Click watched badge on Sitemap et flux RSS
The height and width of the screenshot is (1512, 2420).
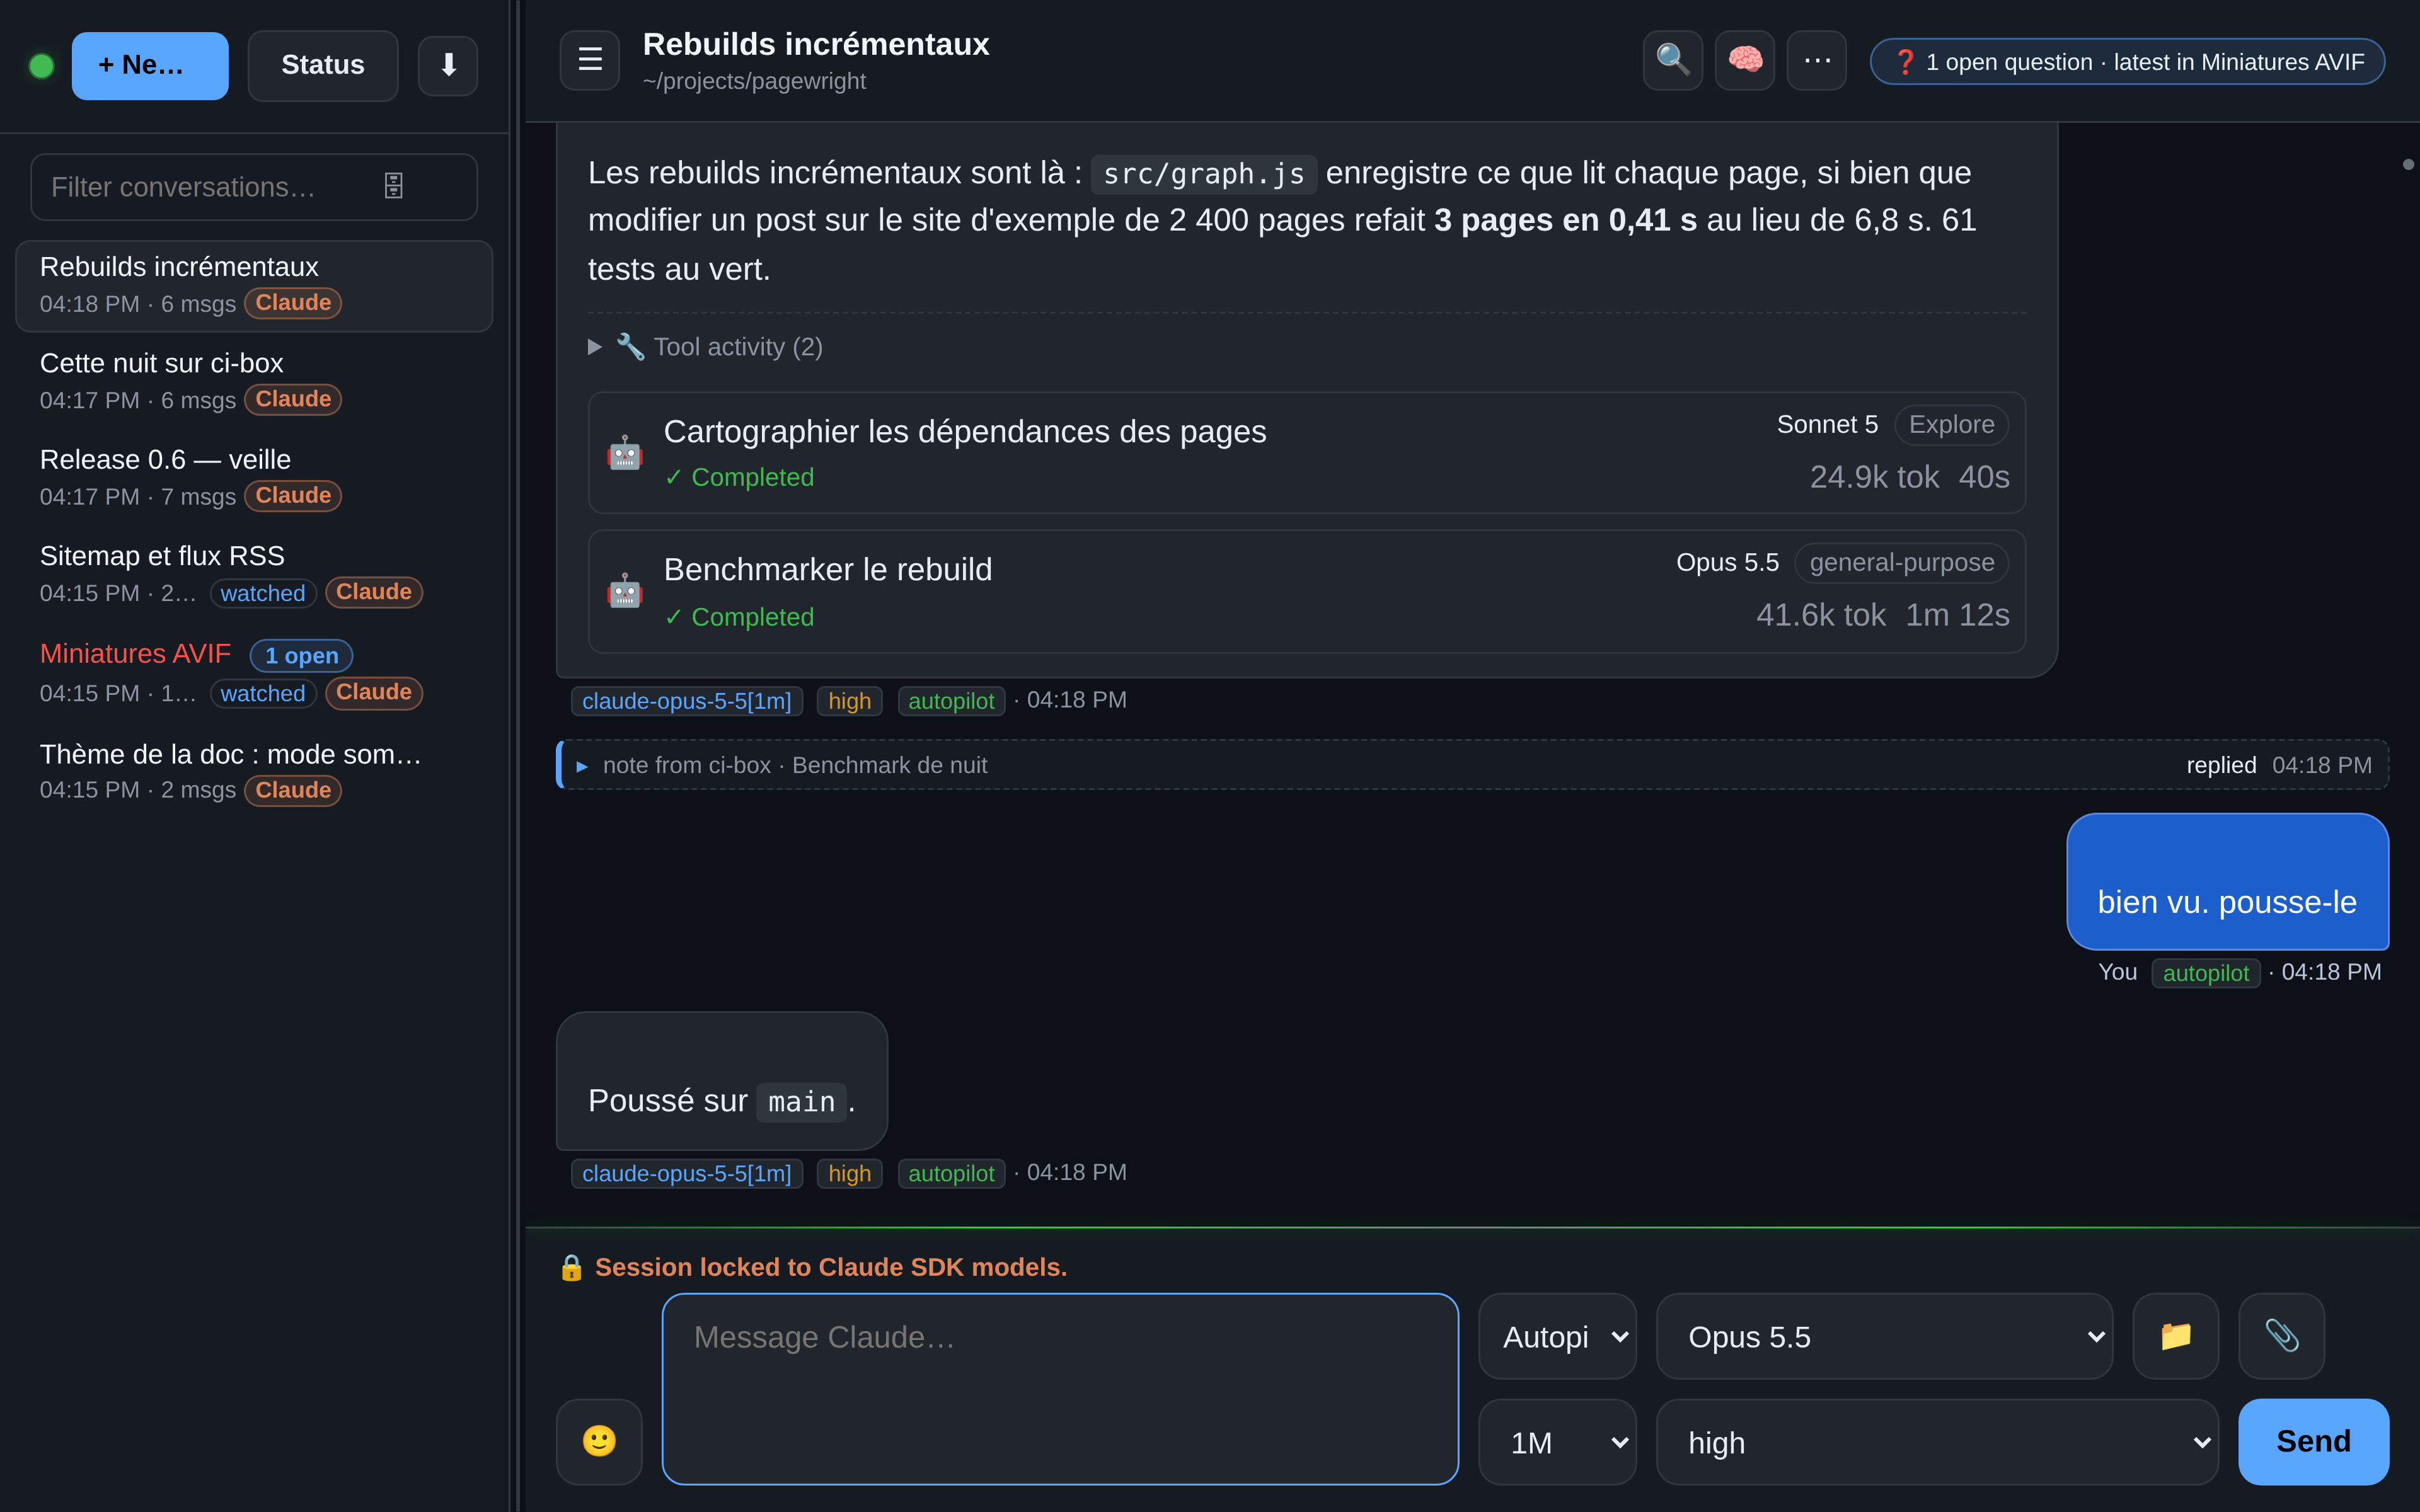point(263,593)
